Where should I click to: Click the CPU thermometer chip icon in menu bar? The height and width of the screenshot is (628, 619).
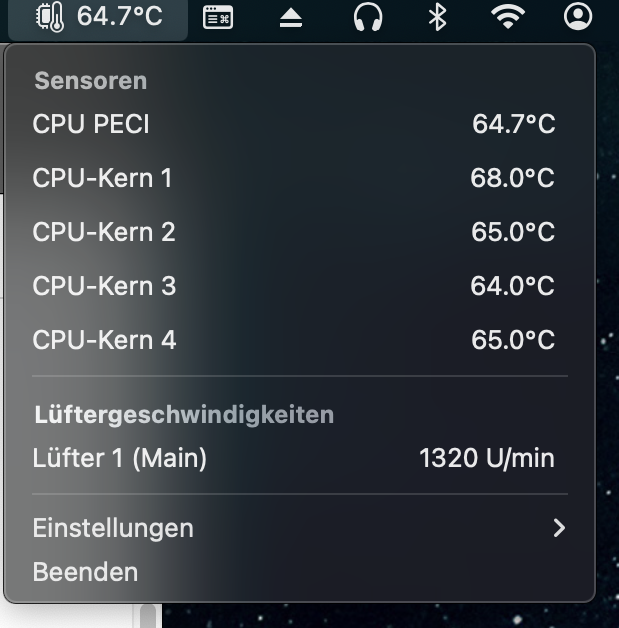pyautogui.click(x=48, y=17)
